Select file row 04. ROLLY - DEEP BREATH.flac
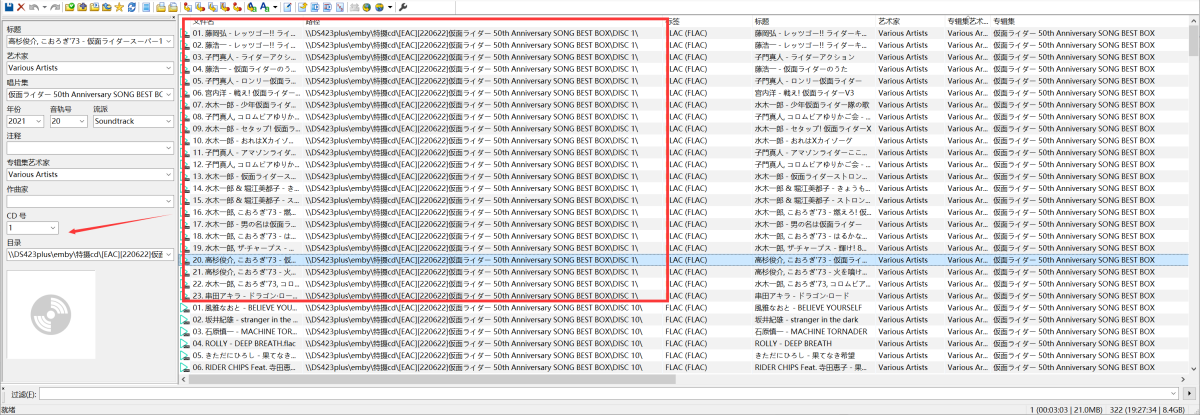Image resolution: width=1200 pixels, height=415 pixels. (686, 343)
